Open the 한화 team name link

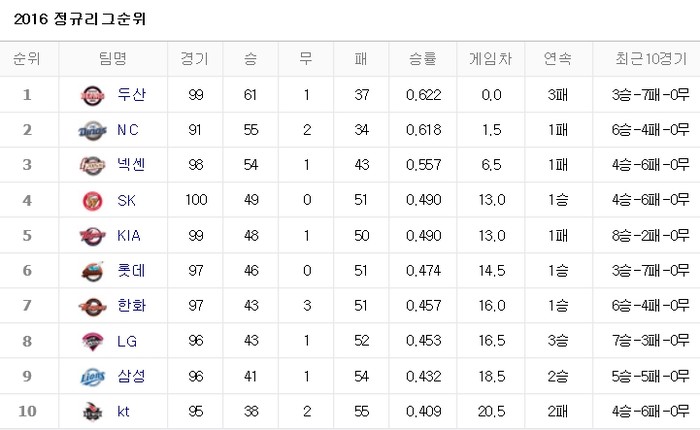pyautogui.click(x=131, y=305)
